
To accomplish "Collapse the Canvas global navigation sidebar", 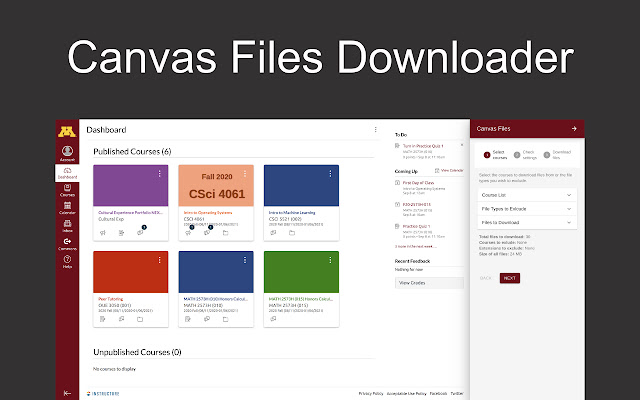I will pos(67,393).
